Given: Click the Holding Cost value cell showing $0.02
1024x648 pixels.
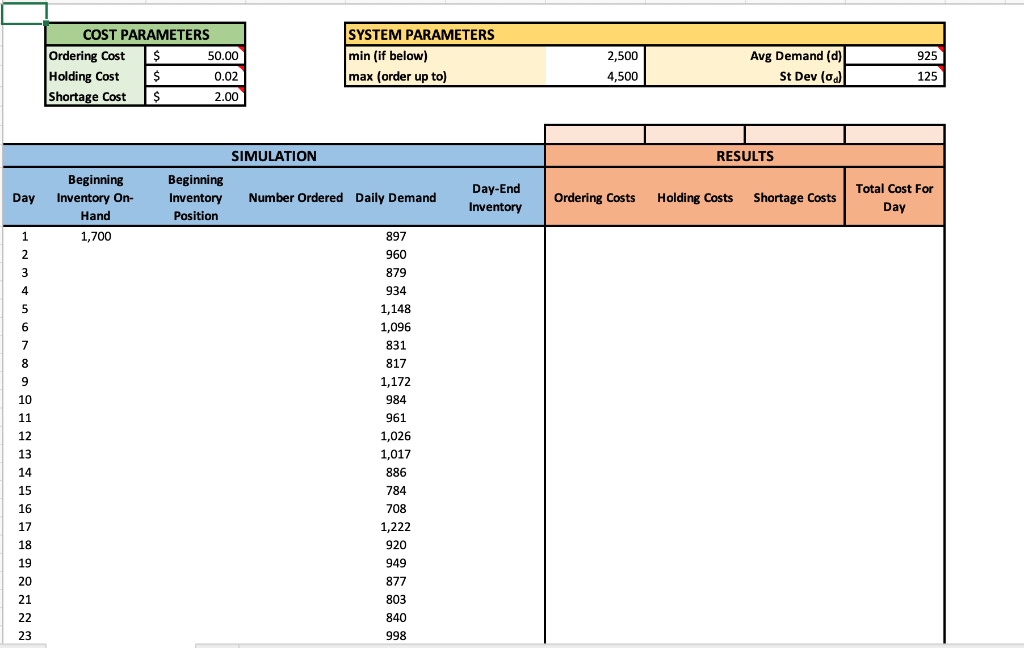Looking at the screenshot, I should point(196,76).
